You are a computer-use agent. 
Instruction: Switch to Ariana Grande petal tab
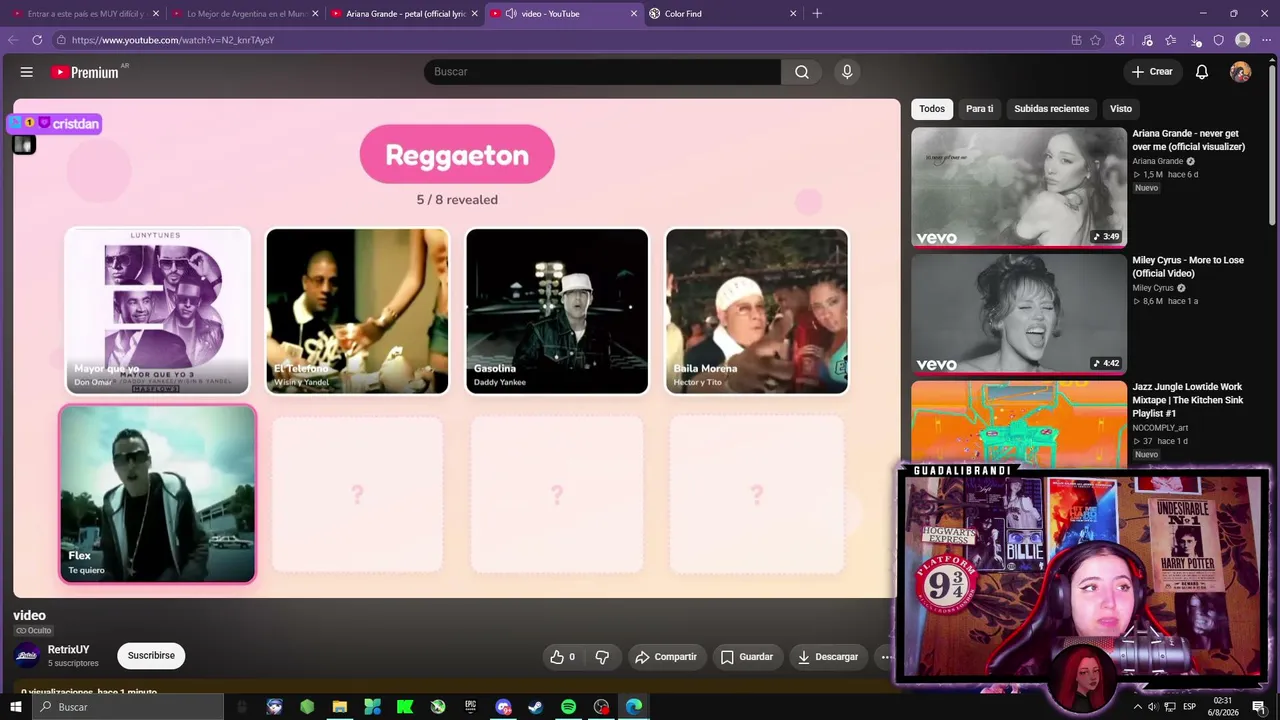coord(405,14)
